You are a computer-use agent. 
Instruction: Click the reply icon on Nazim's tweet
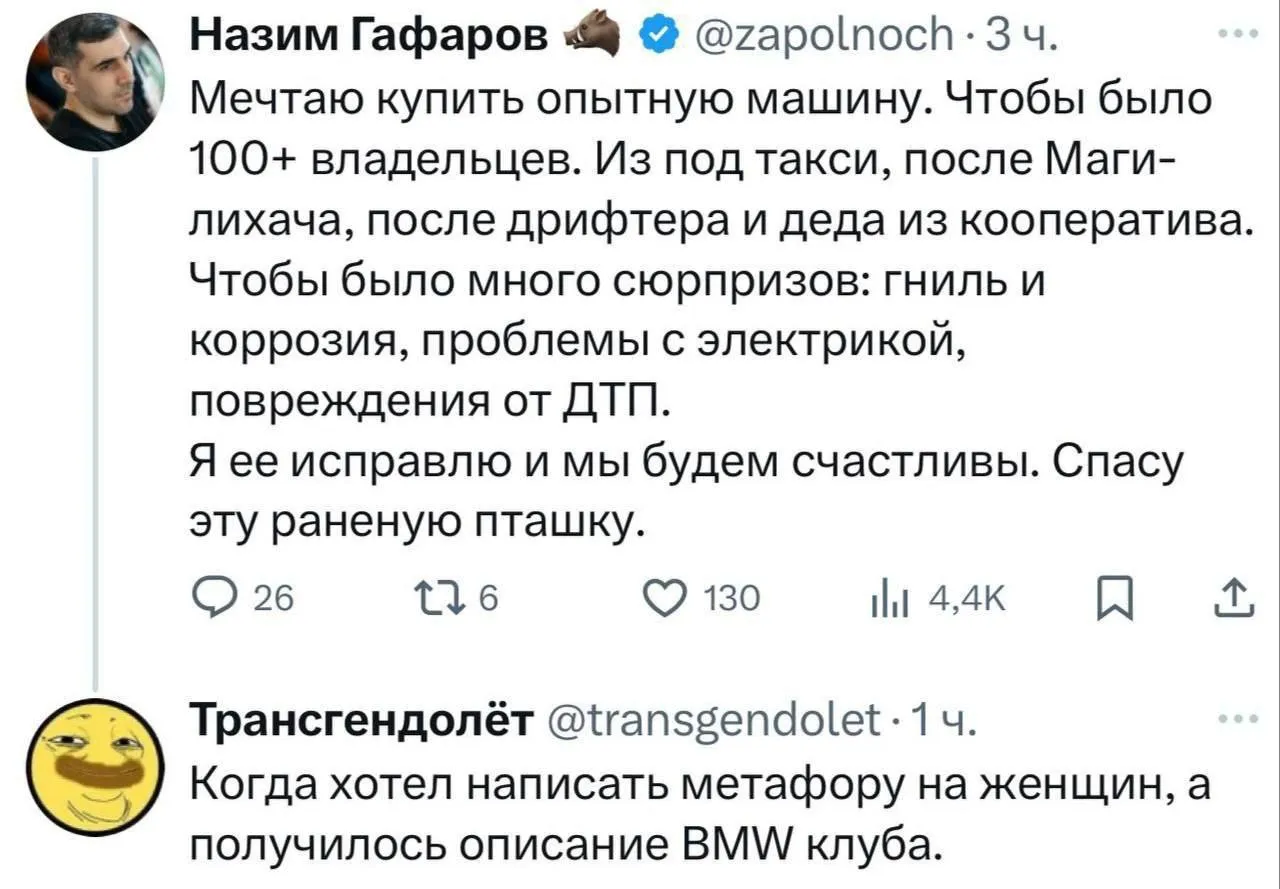pos(214,597)
